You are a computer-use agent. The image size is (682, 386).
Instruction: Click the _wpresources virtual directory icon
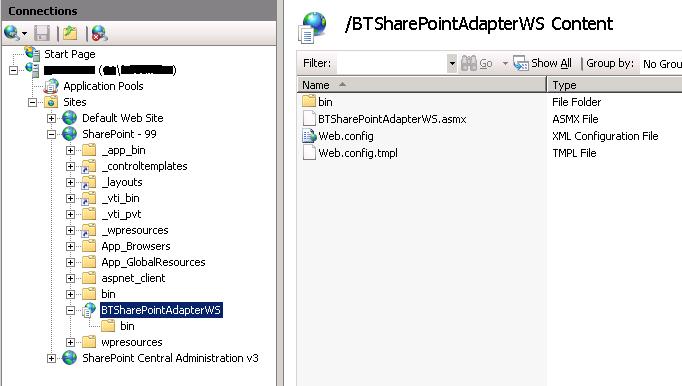[89, 230]
